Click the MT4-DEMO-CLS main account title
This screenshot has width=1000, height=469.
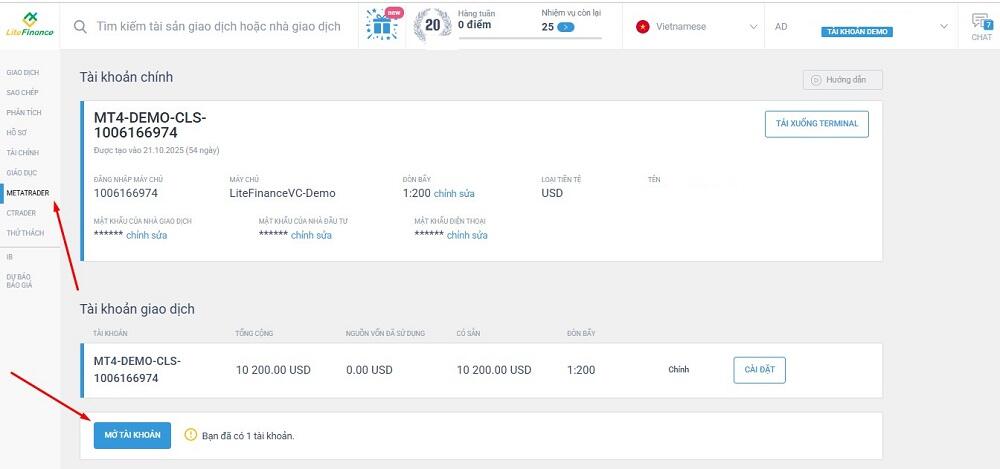(150, 126)
